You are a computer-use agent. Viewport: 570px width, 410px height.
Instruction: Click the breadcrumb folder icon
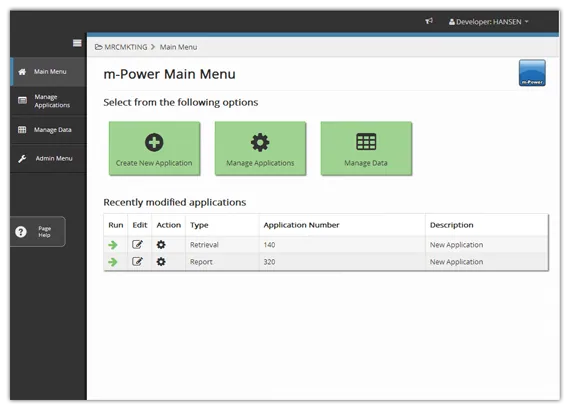(x=99, y=47)
